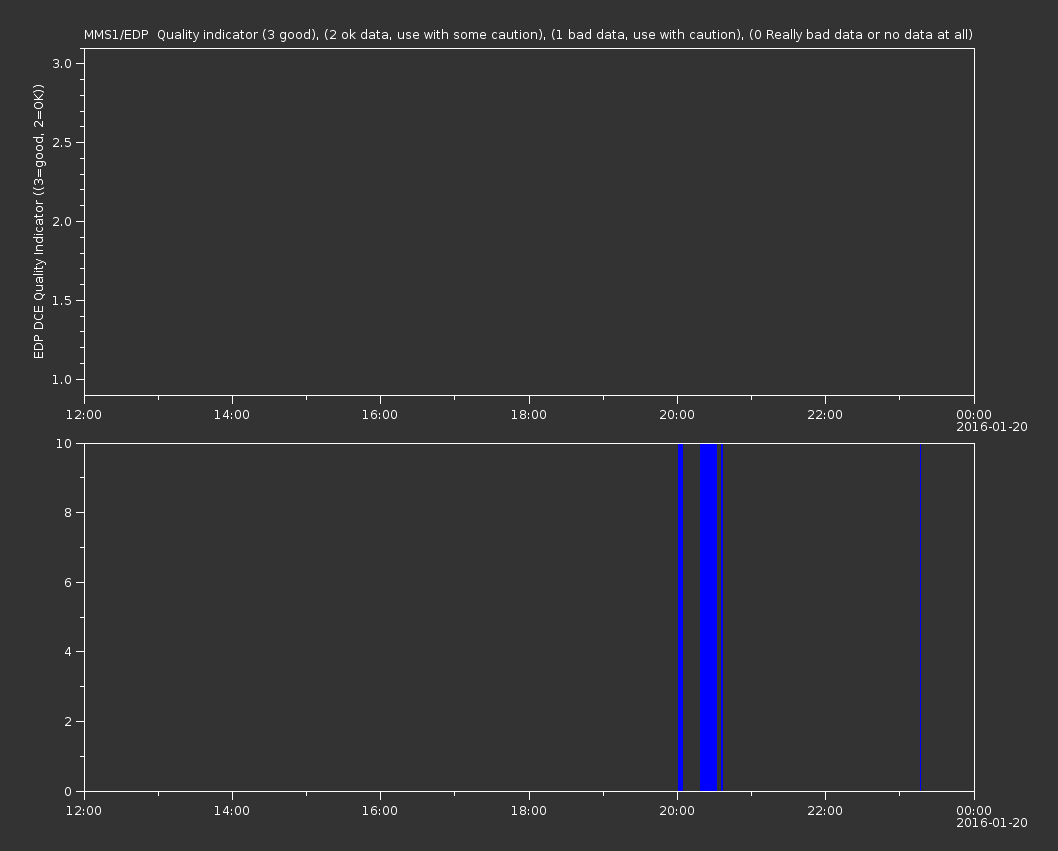Click the 16:00 label under the lower plot
This screenshot has height=851, width=1058.
(x=380, y=810)
